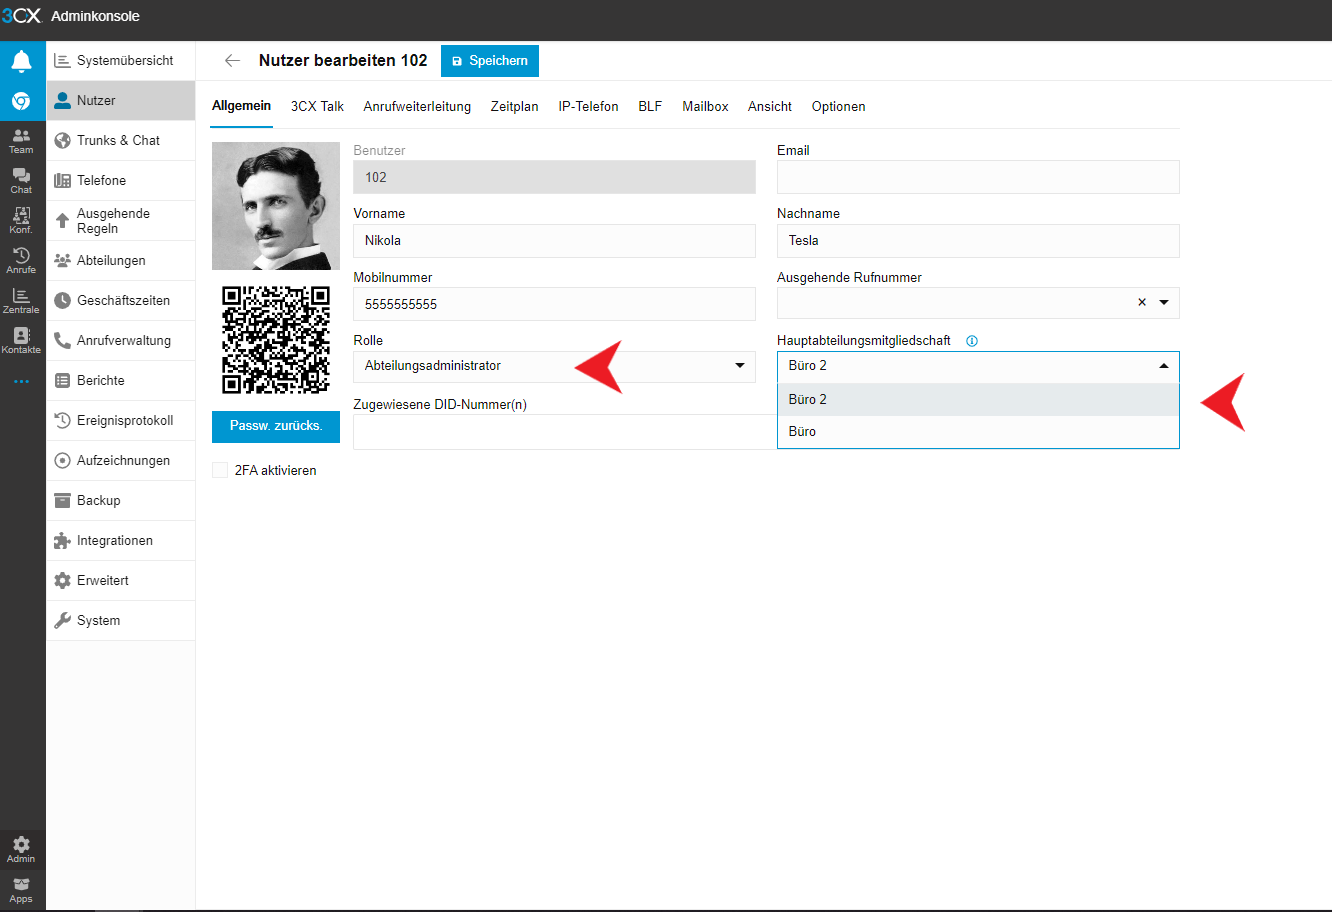Open Anrufe call history icon

pyautogui.click(x=21, y=260)
